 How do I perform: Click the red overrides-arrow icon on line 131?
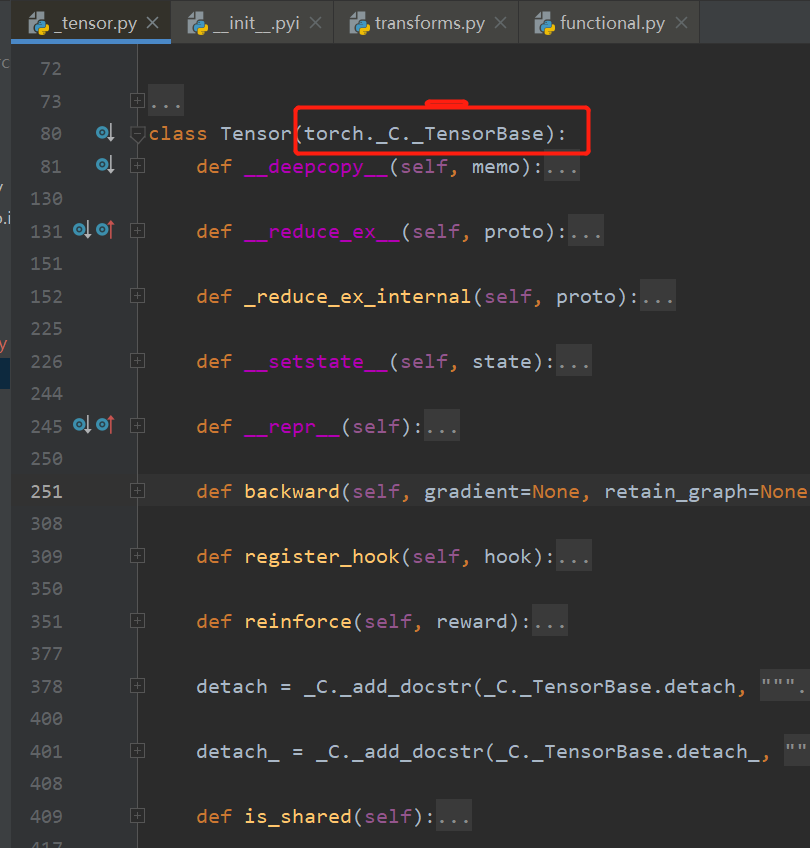pyautogui.click(x=104, y=230)
